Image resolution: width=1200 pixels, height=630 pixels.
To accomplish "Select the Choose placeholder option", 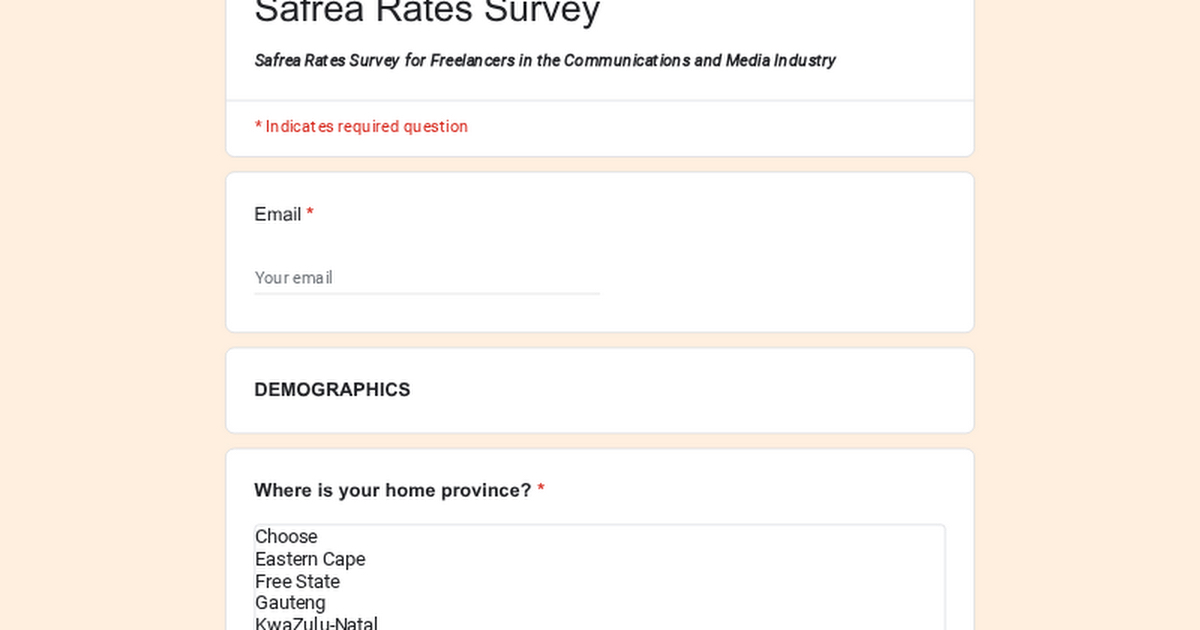I will [286, 537].
